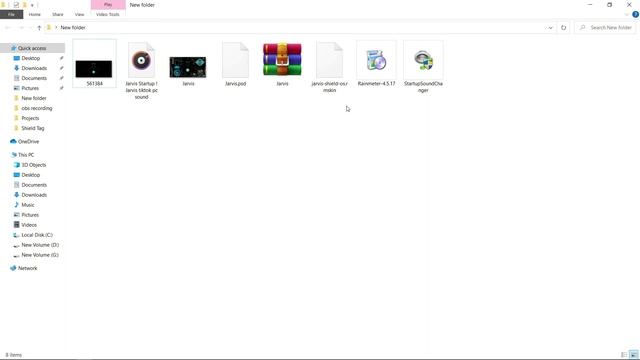The height and width of the screenshot is (360, 640).
Task: Open Pictures under Quick access
Action: pos(30,88)
